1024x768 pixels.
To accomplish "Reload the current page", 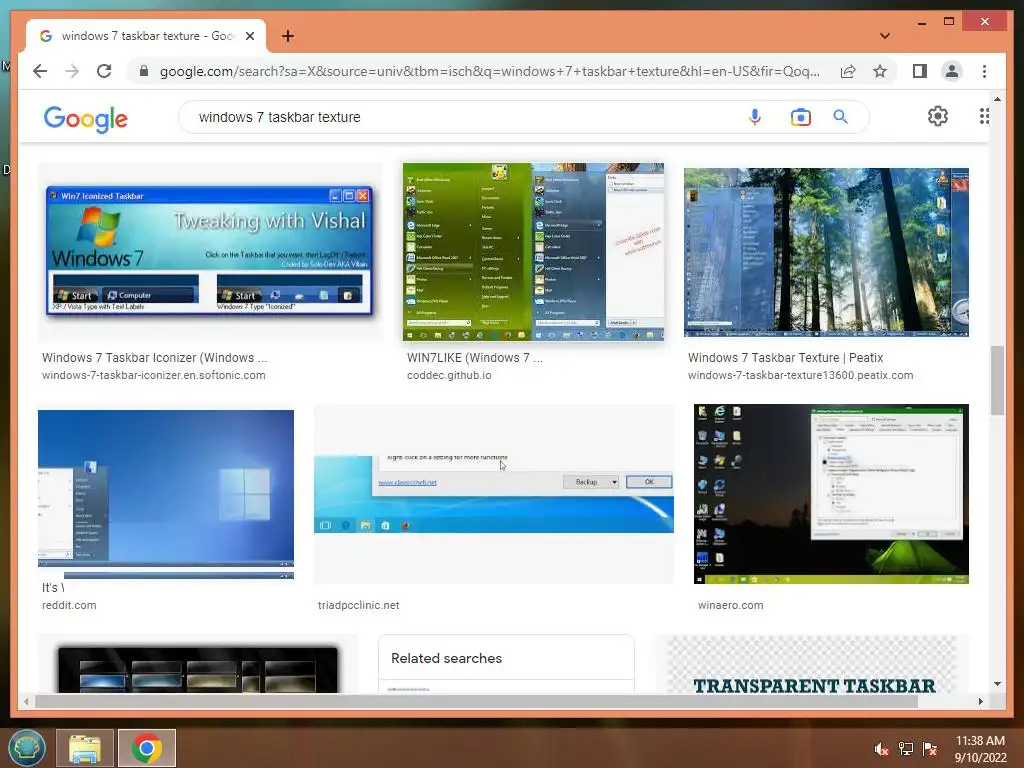I will click(104, 71).
